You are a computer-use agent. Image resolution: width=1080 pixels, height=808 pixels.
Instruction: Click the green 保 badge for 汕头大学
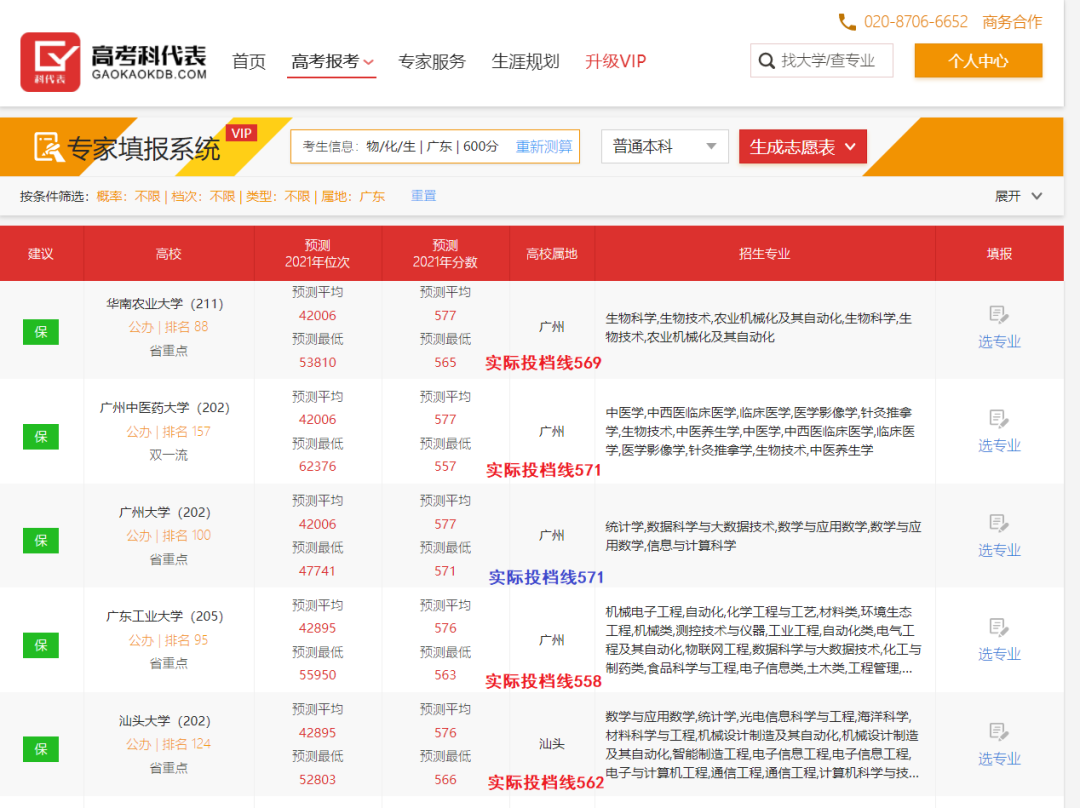41,749
